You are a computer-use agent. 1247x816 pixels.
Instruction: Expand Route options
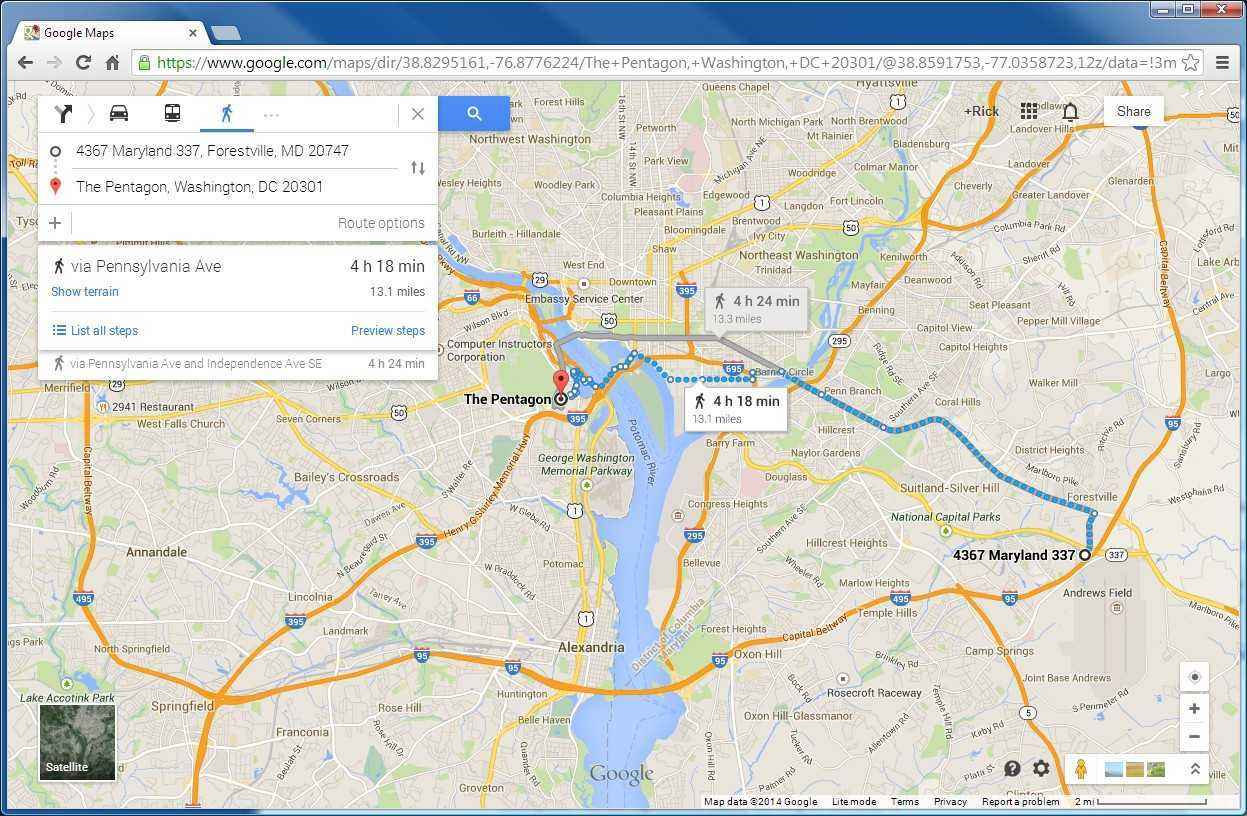380,223
